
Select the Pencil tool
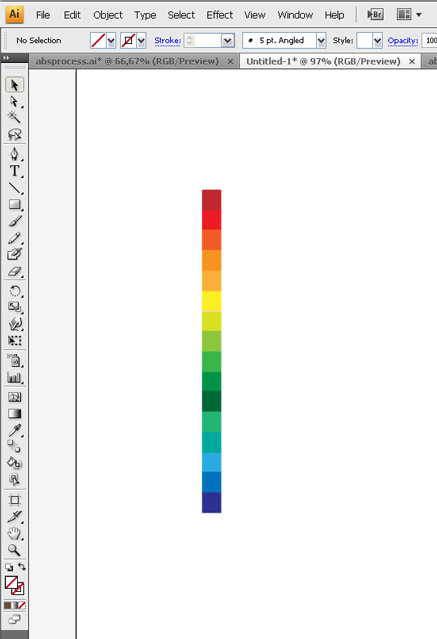pyautogui.click(x=15, y=238)
